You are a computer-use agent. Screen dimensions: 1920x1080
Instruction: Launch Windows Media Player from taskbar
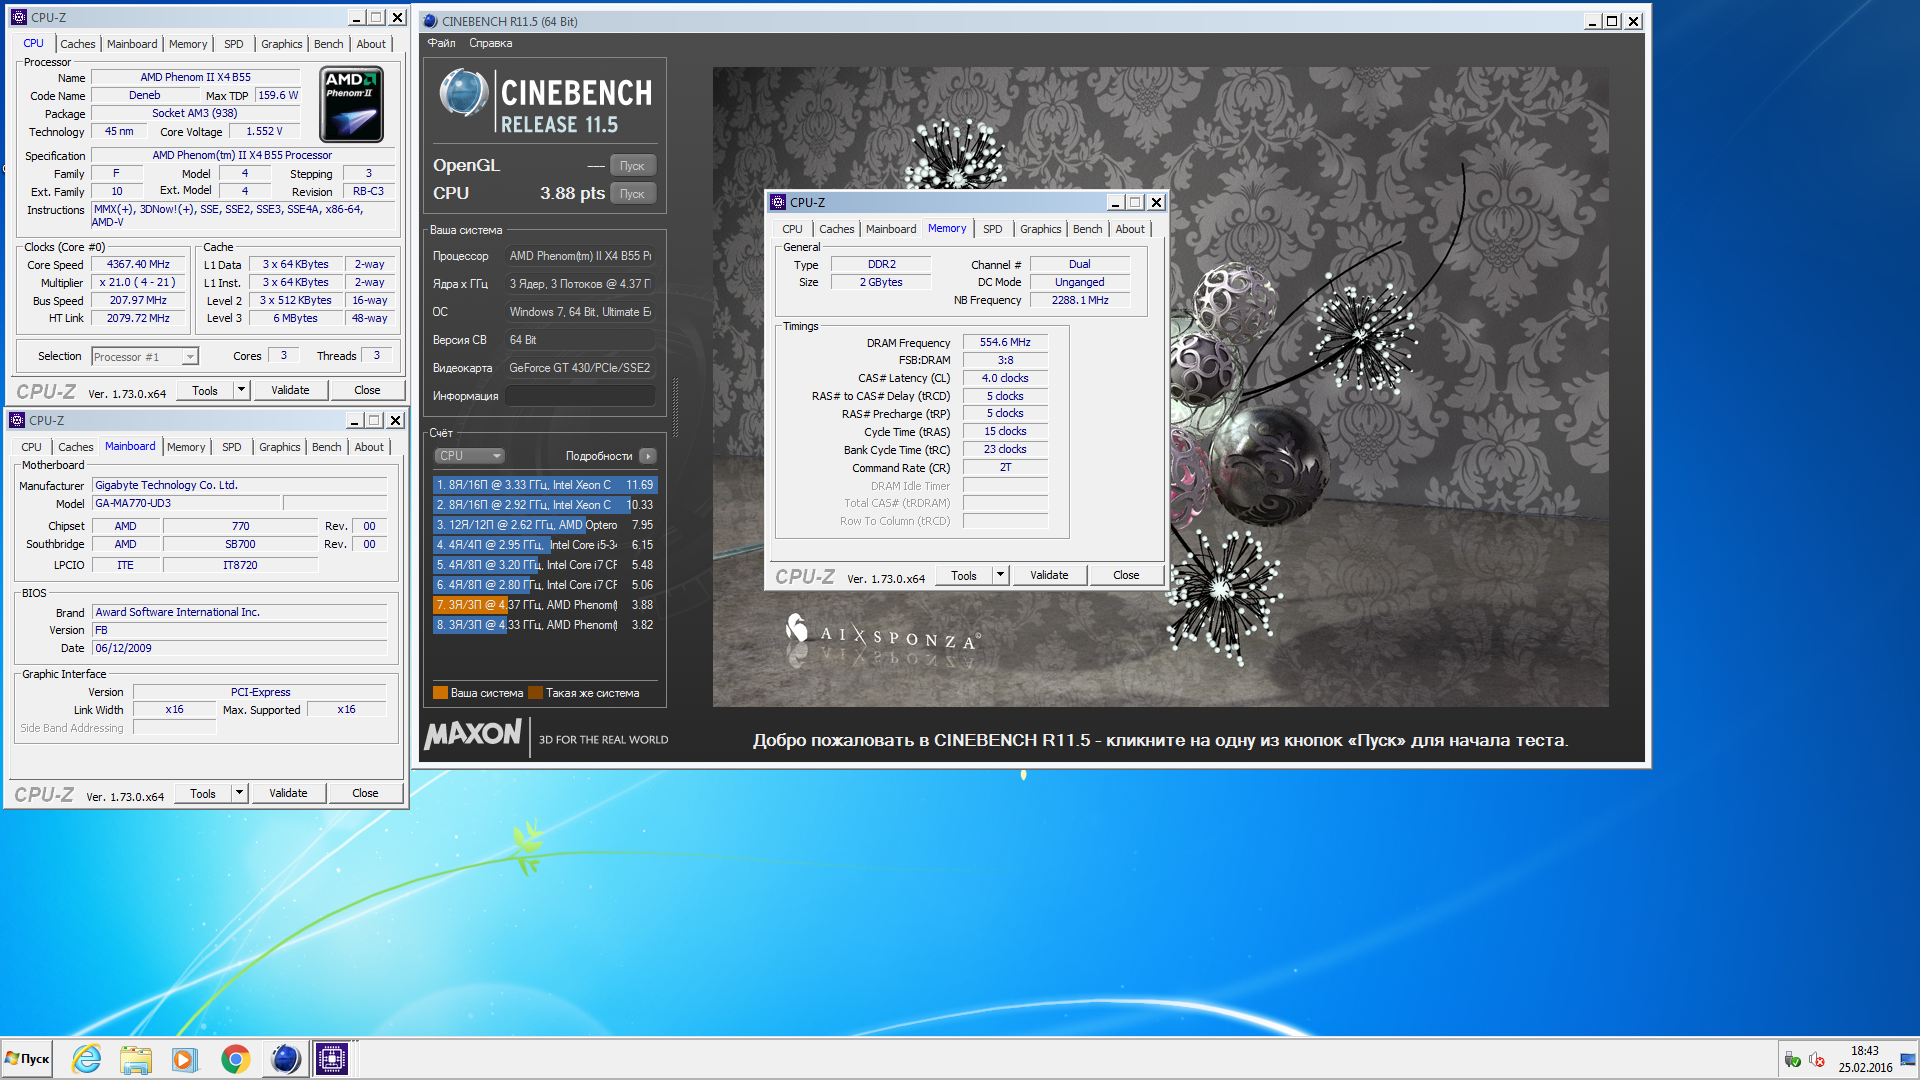point(185,1058)
